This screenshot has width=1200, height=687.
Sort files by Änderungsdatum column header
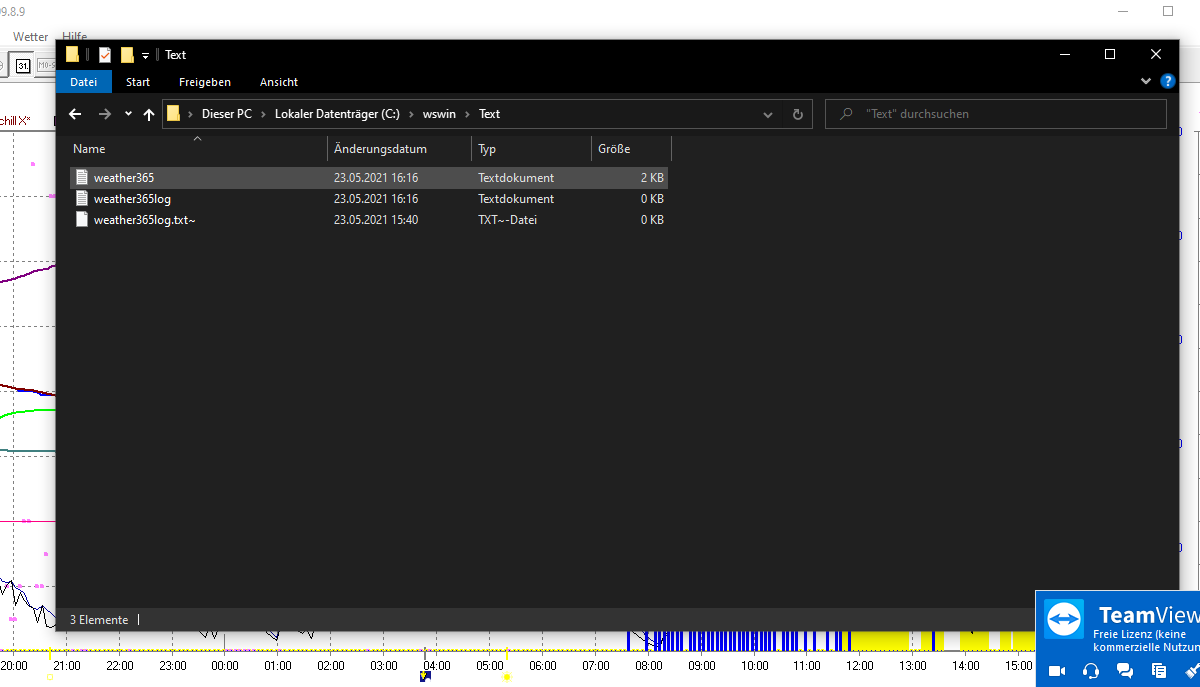click(x=380, y=149)
